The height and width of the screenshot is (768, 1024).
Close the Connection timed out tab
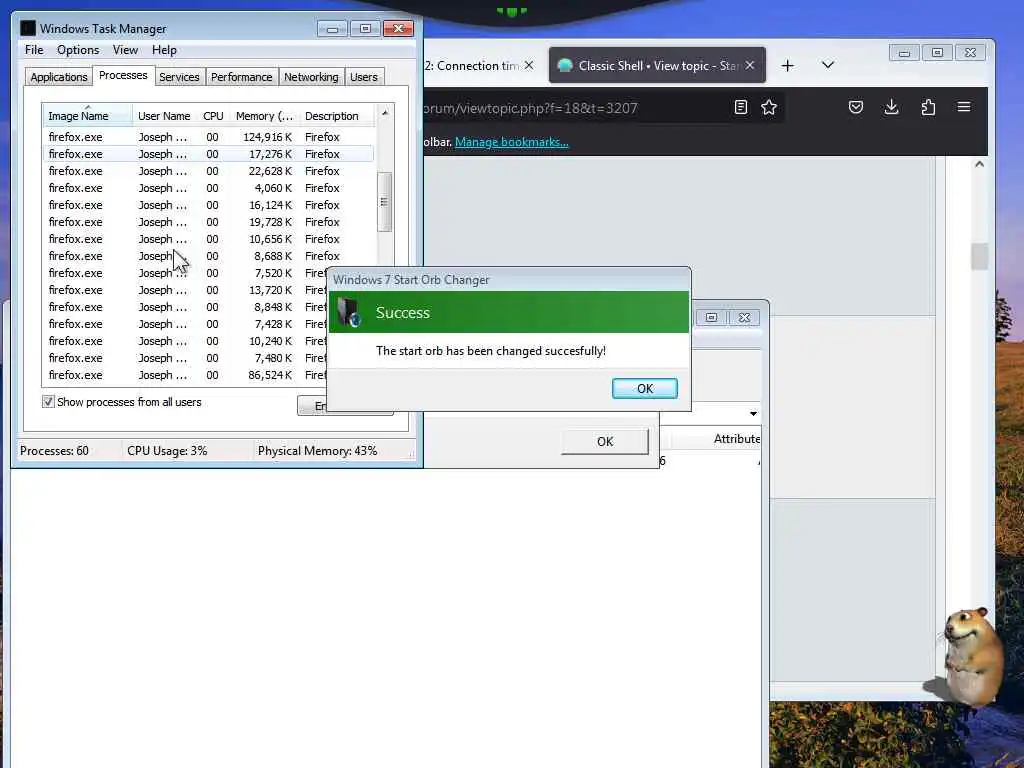pyautogui.click(x=529, y=65)
